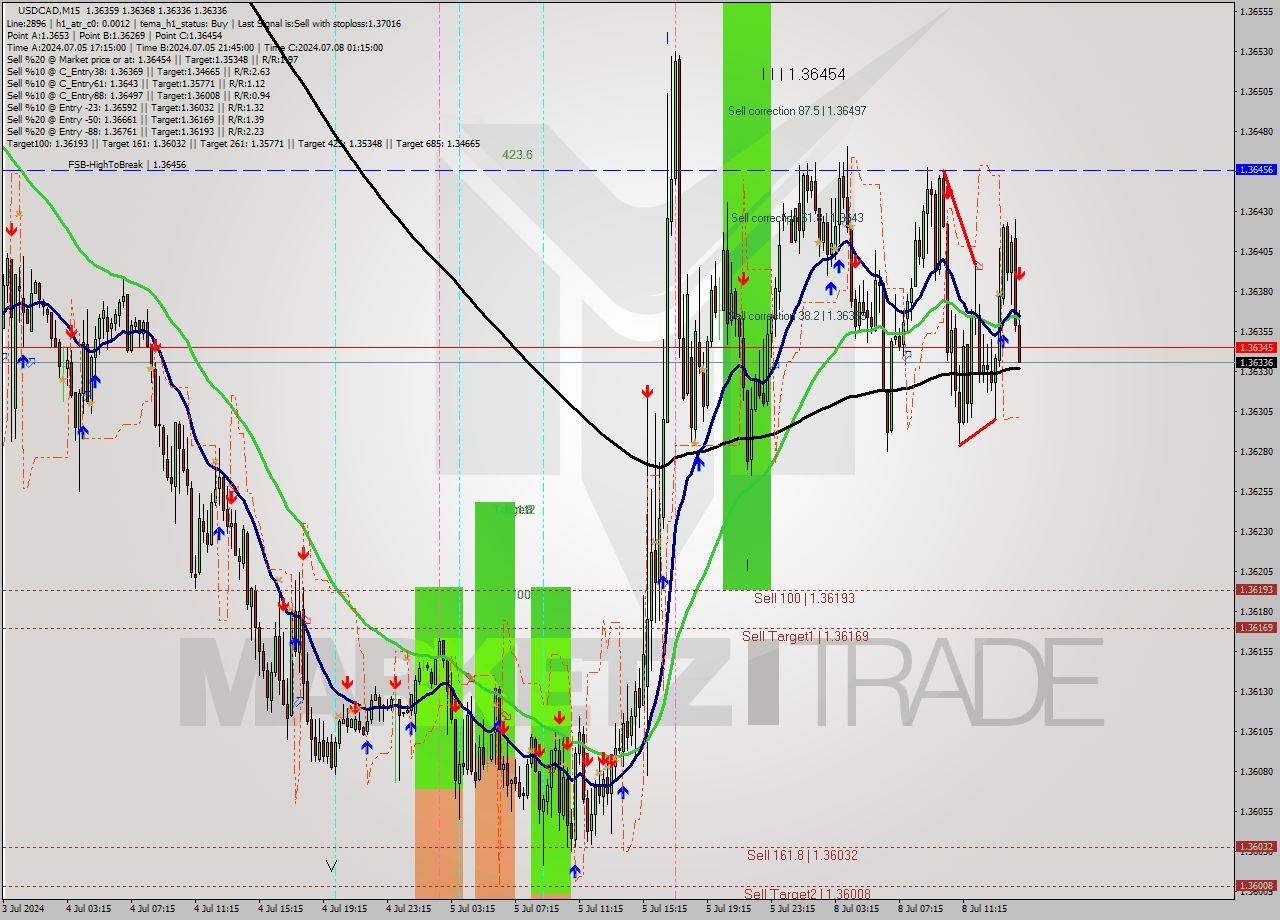This screenshot has height=920, width=1280.
Task: Click the blue 1.36456 price tag
Action: tap(1256, 170)
